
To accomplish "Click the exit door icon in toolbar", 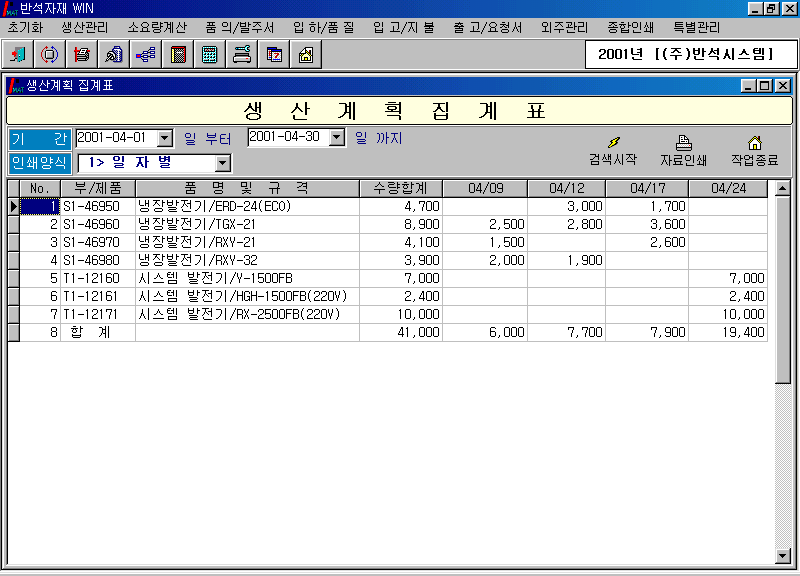I will [18, 55].
